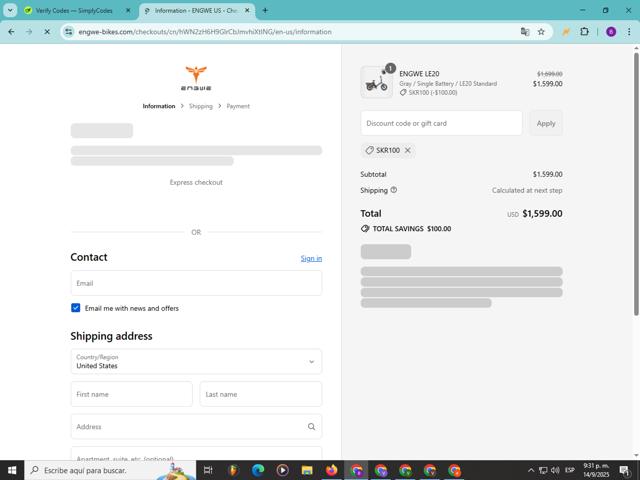This screenshot has width=640, height=480.
Task: Open Microsoft Edge from the taskbar
Action: (x=258, y=470)
